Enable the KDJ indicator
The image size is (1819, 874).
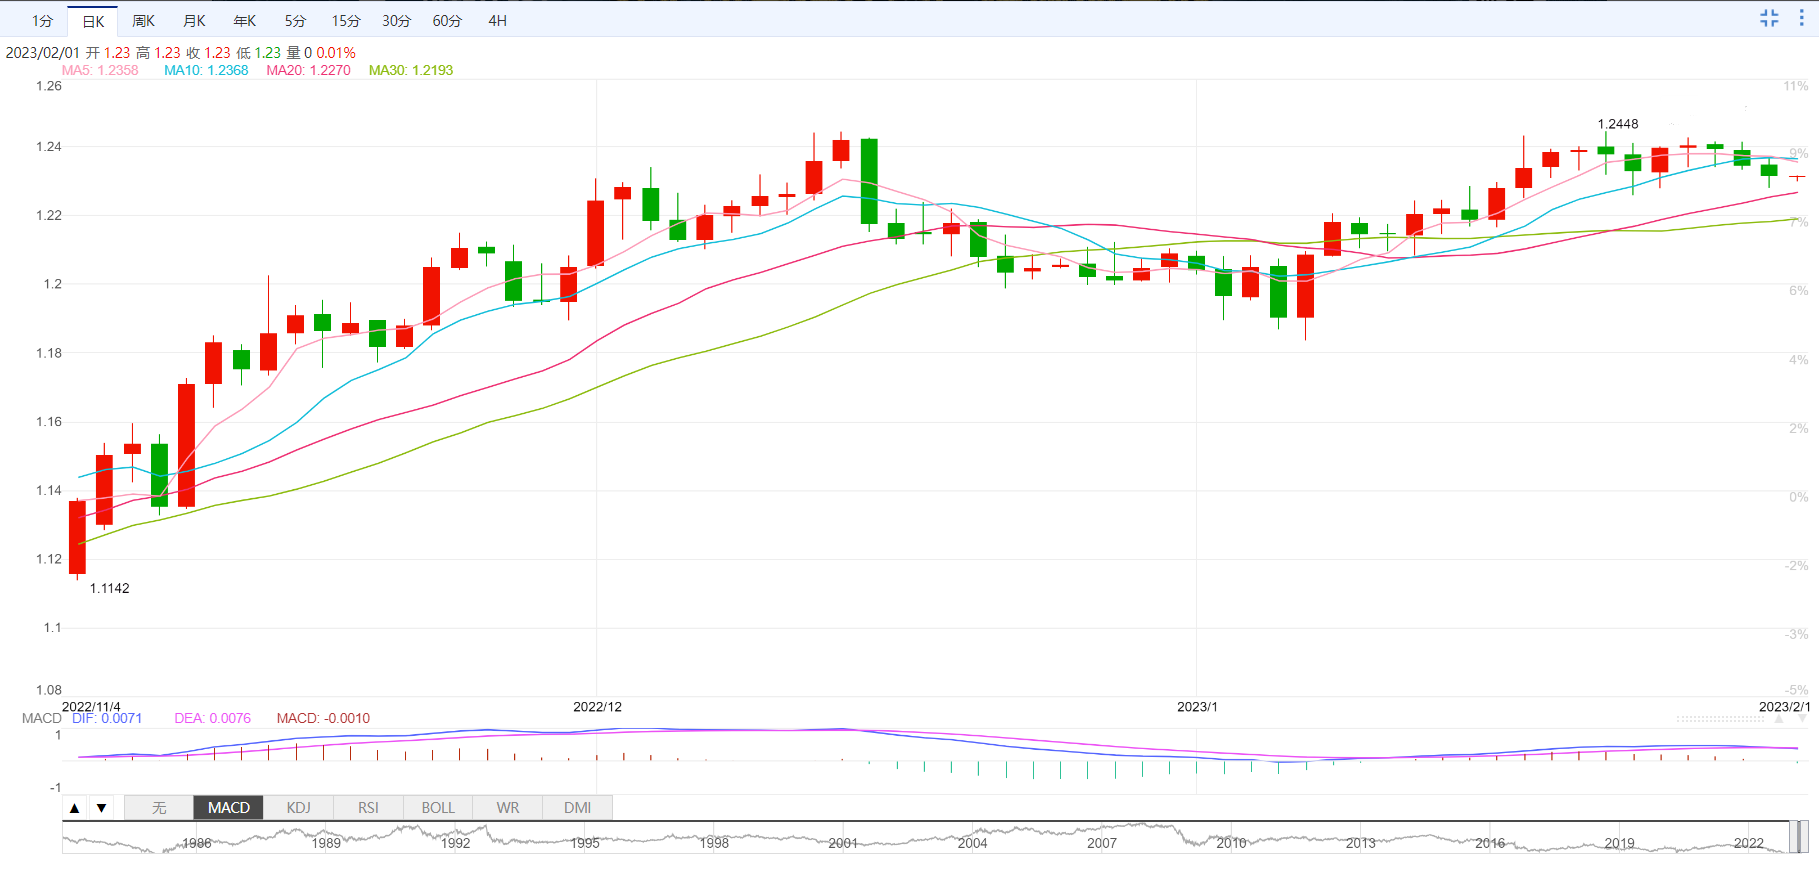coord(298,808)
